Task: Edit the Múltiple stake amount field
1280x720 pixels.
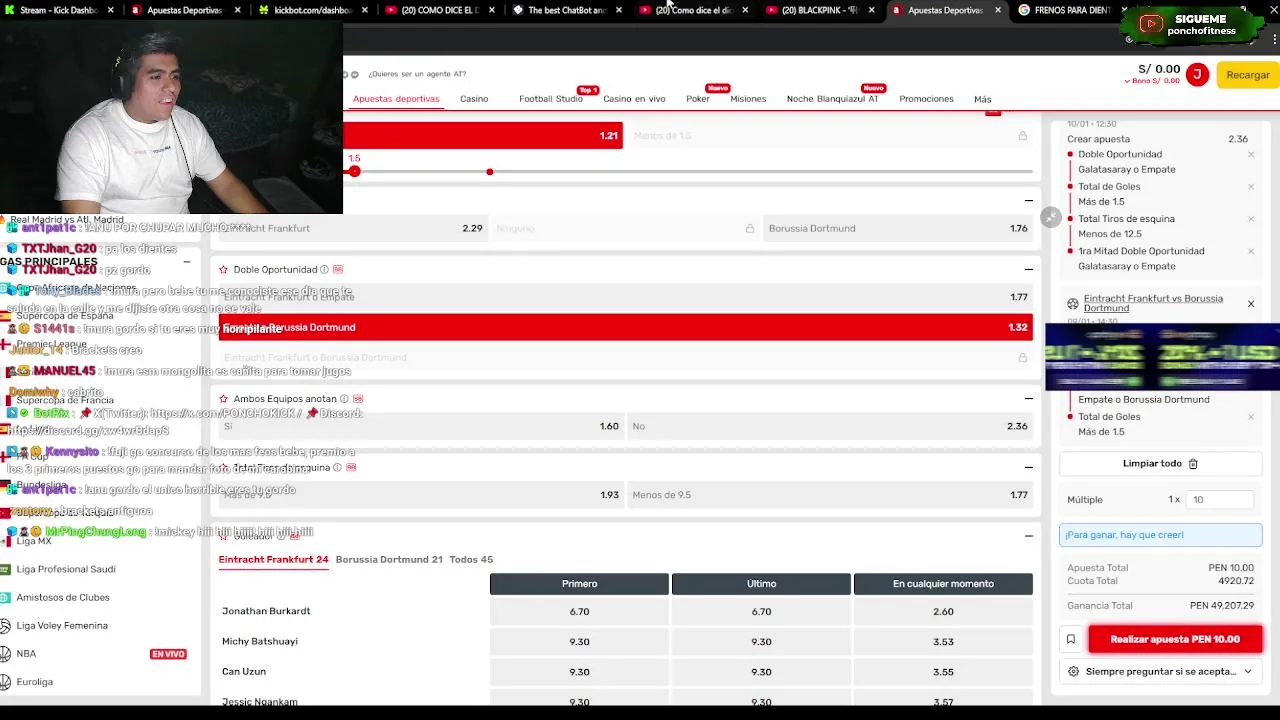Action: tap(1220, 500)
